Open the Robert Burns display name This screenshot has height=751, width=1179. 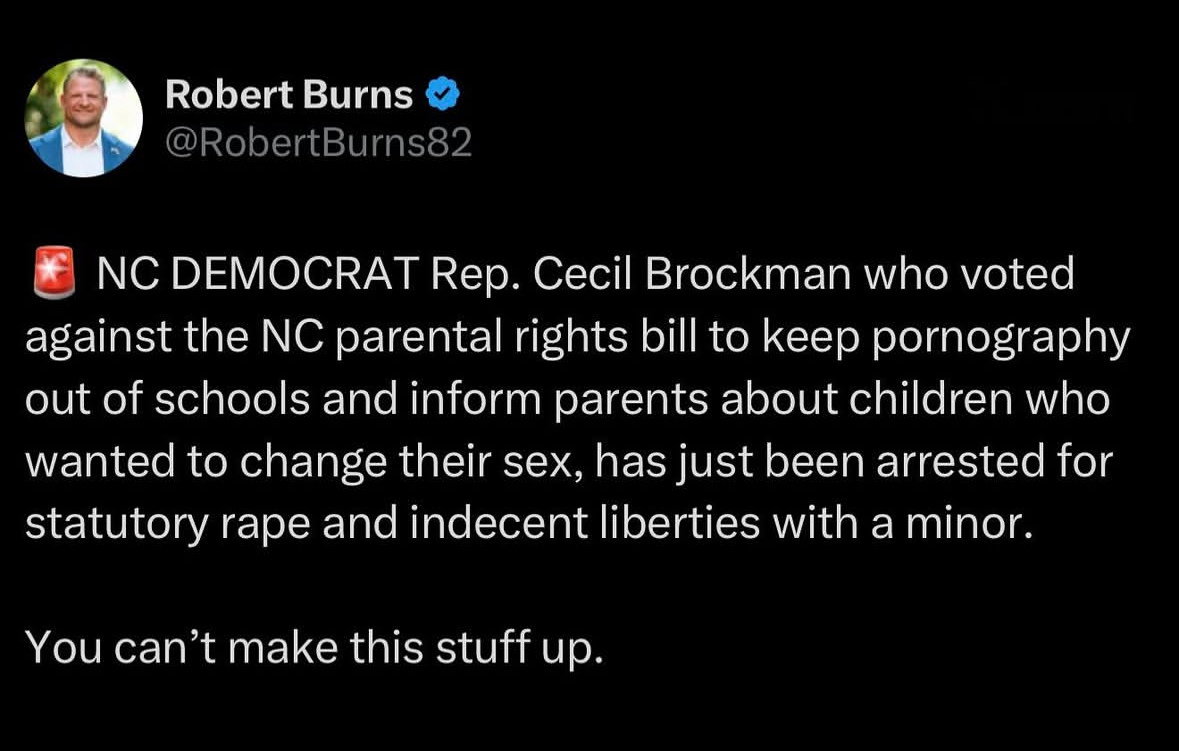288,95
